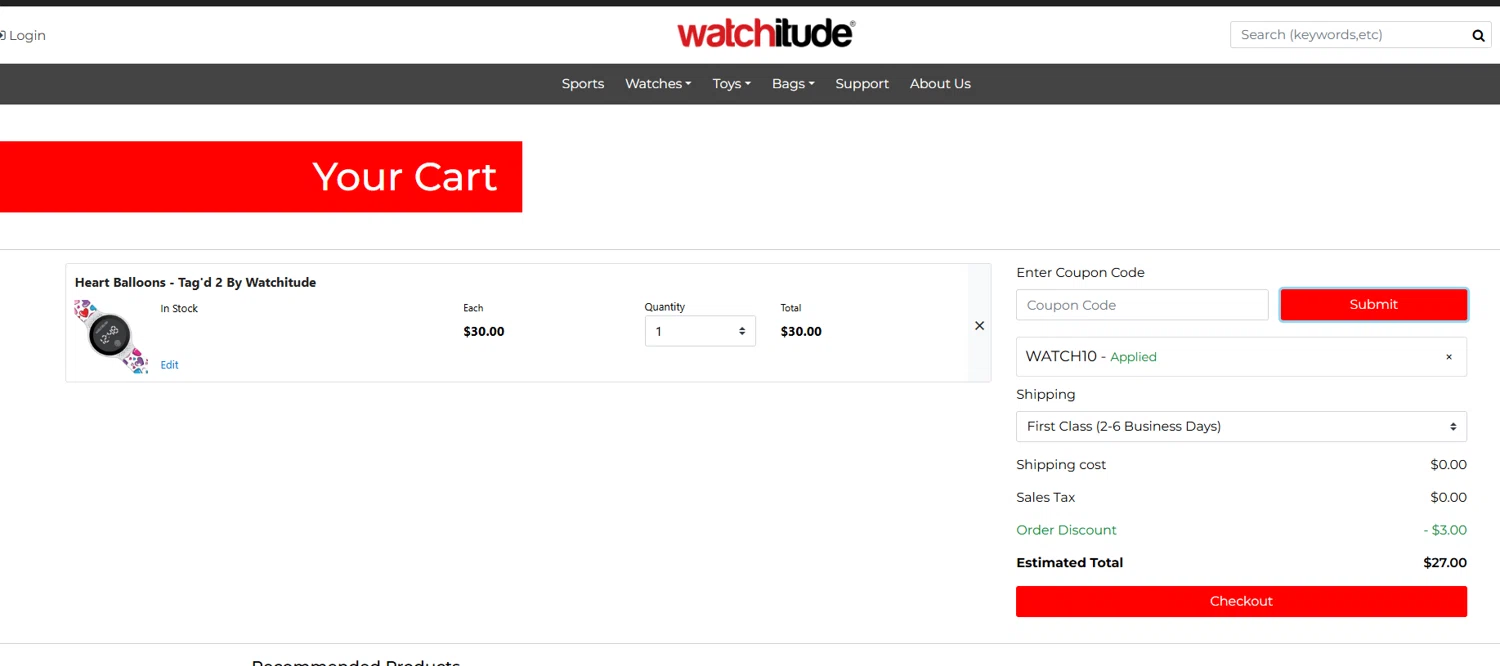This screenshot has height=666, width=1500.
Task: Open the Watchitude logo home link
Action: click(766, 35)
